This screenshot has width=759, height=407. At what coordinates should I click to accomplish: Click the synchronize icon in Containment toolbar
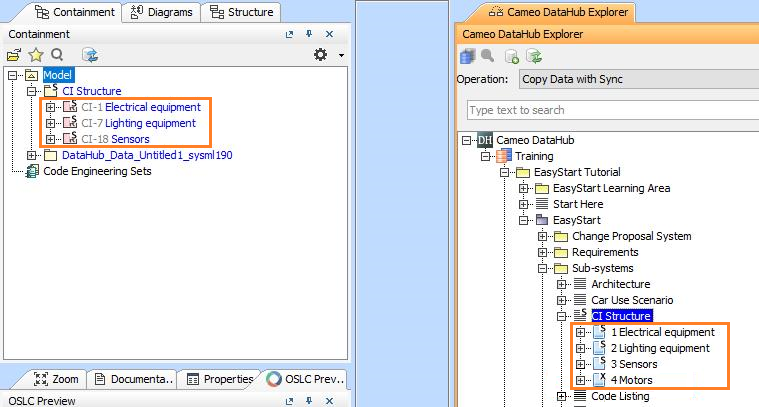tap(90, 55)
